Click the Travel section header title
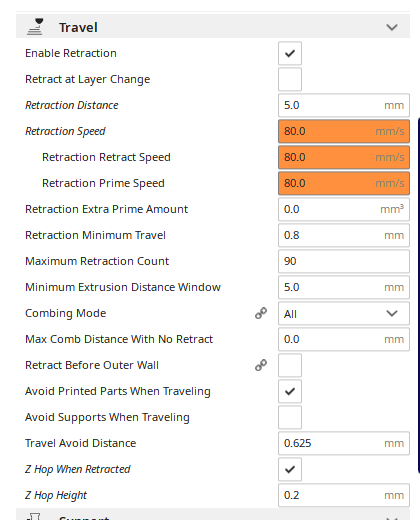Screen dimensions: 420x520 pyautogui.click(x=78, y=27)
